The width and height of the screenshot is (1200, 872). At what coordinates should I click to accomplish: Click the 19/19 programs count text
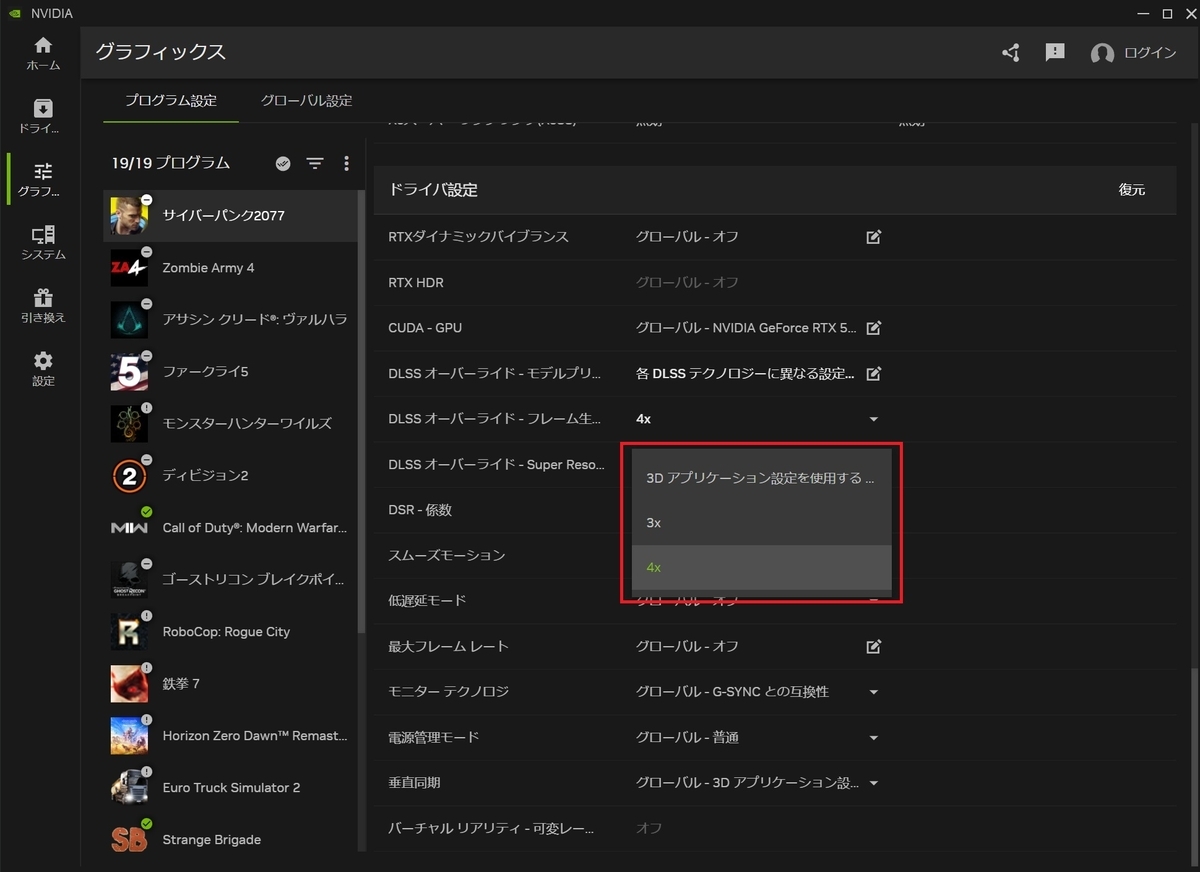point(171,163)
